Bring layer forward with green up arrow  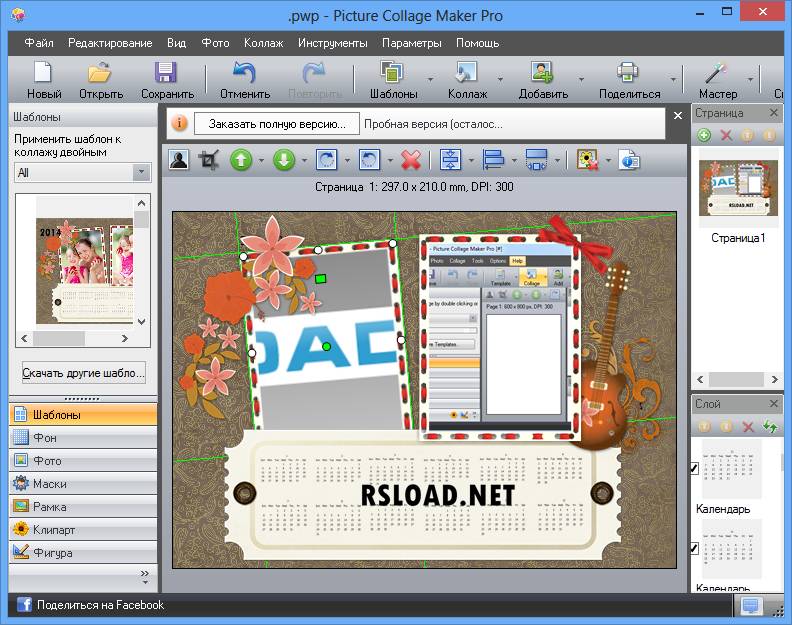tap(241, 160)
